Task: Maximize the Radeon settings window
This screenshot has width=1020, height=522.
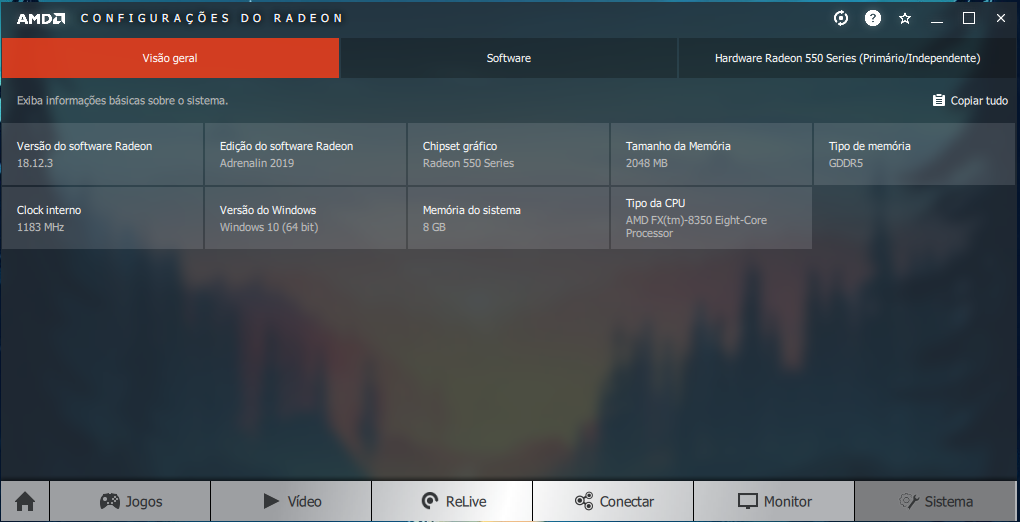Action: (969, 18)
